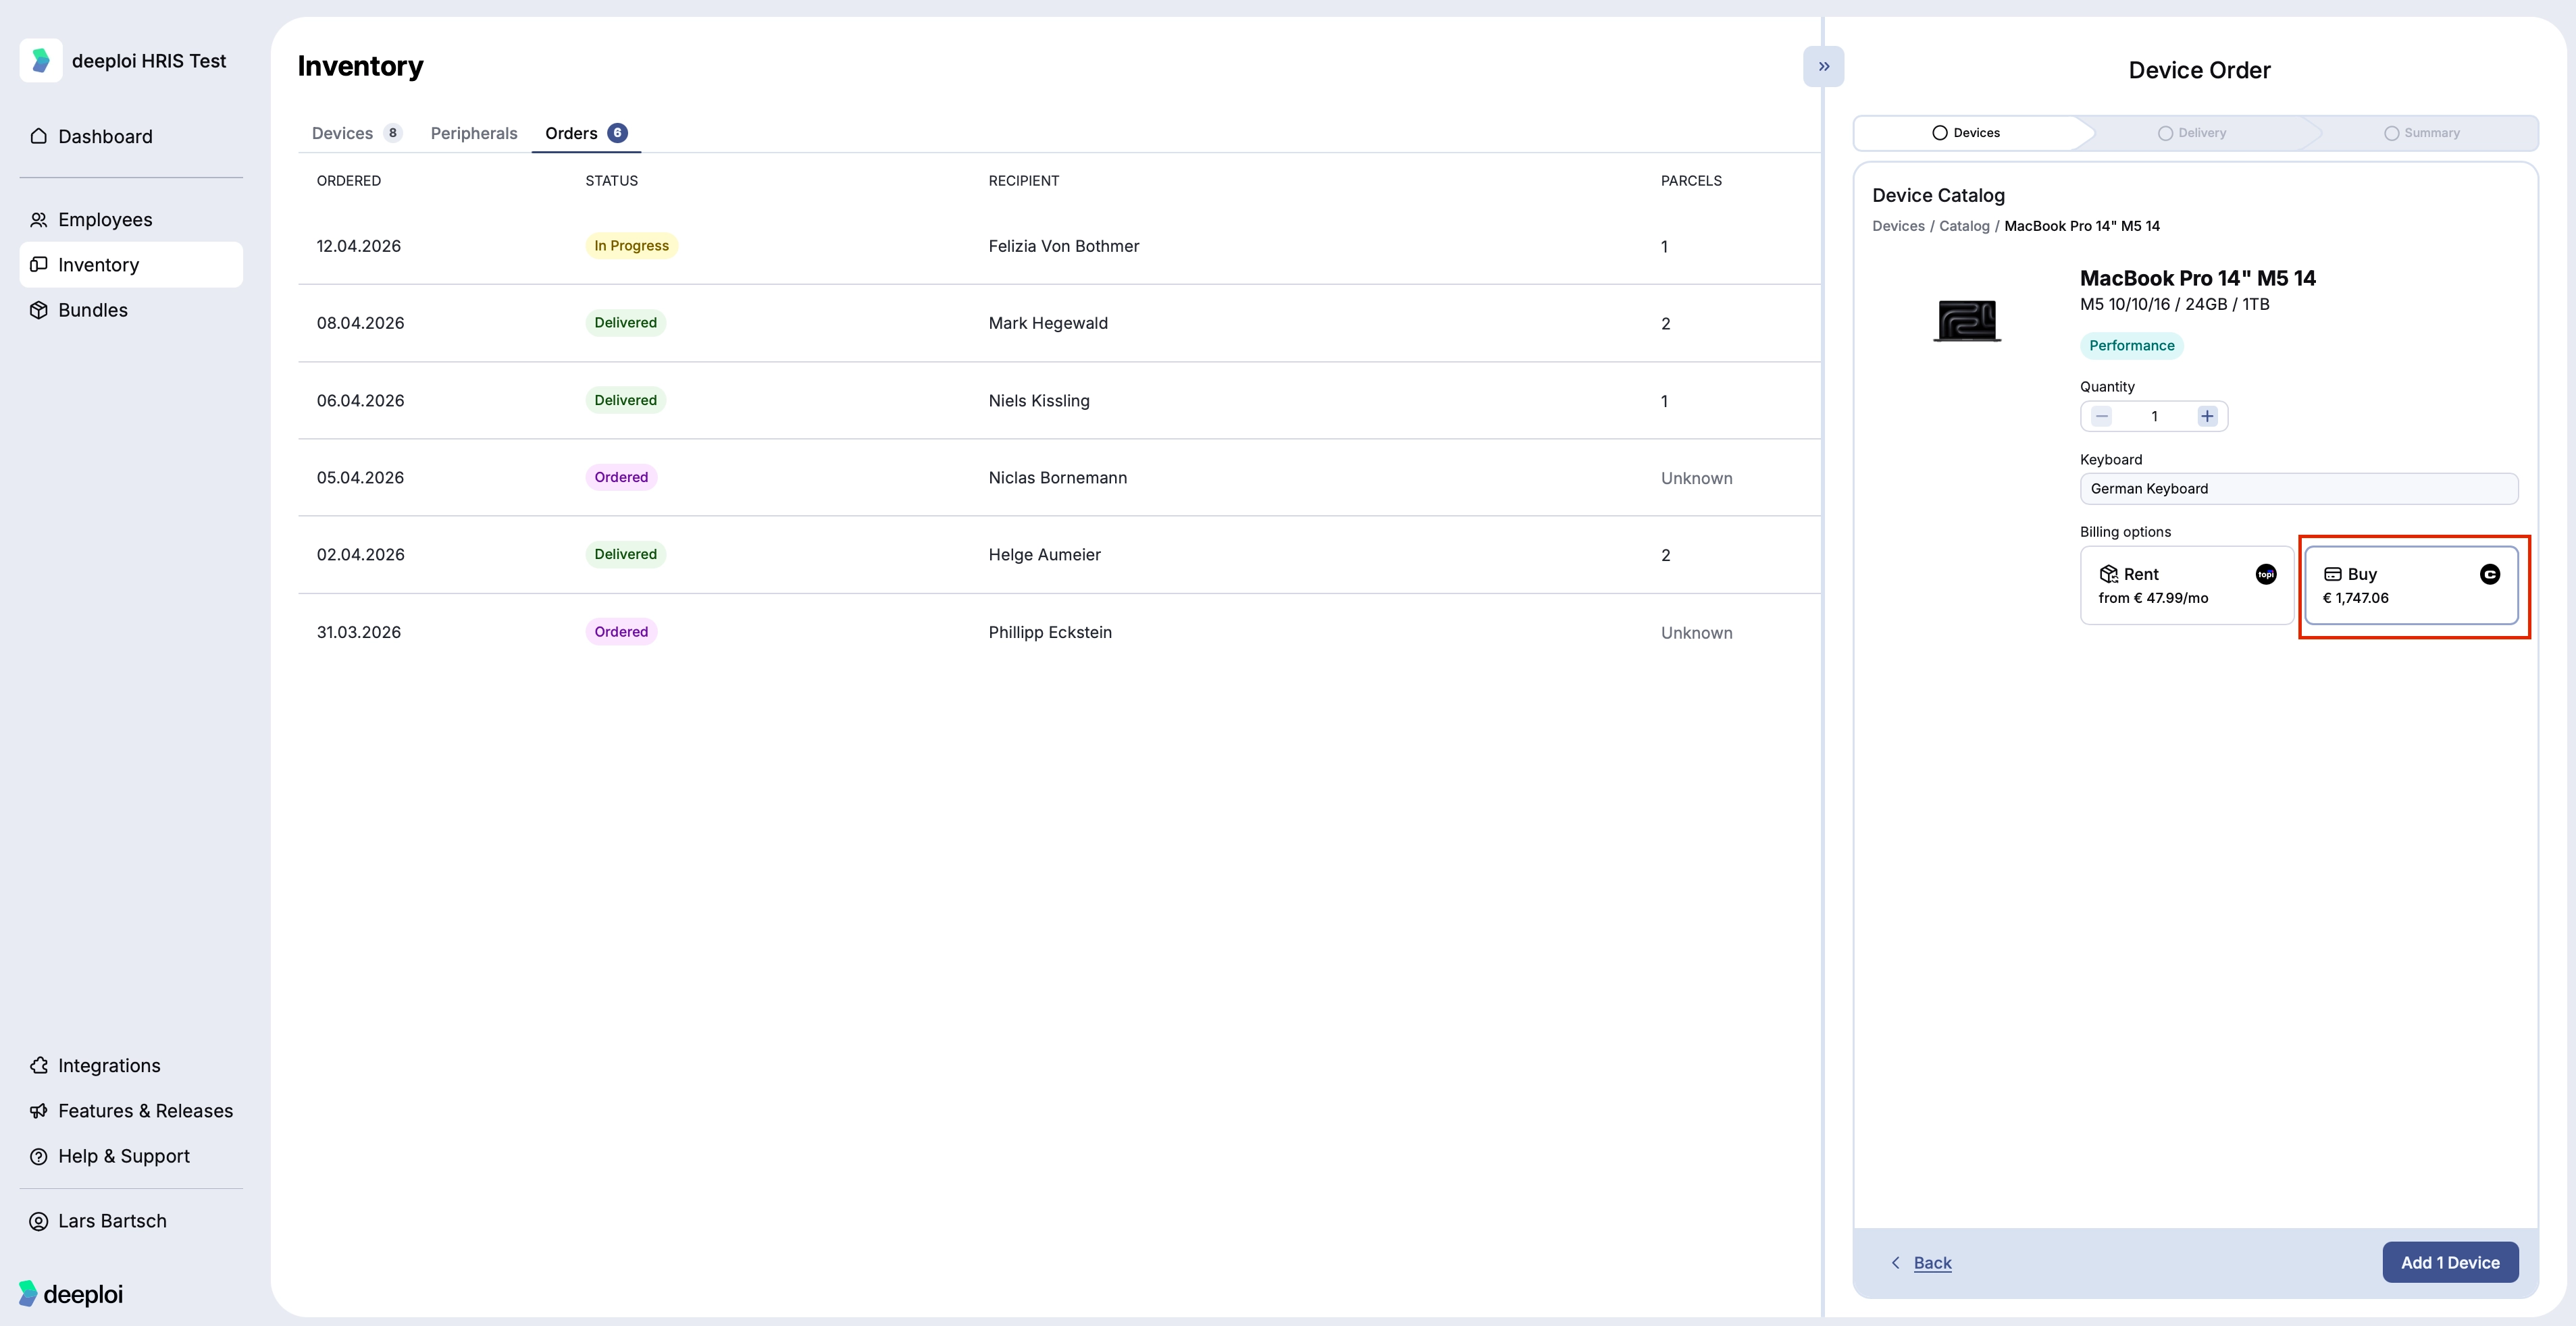Viewport: 2576px width, 1326px height.
Task: Click Devices breadcrumb link
Action: [x=1898, y=226]
